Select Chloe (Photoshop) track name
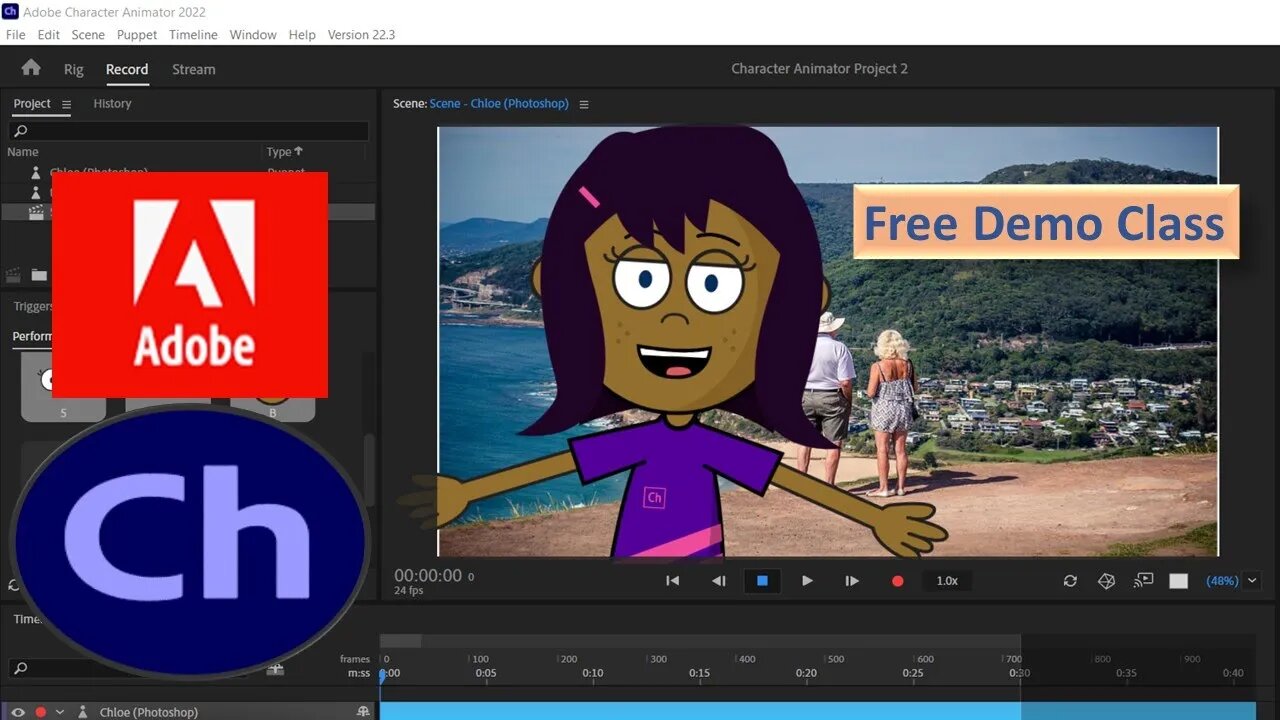1280x720 pixels. coord(149,712)
